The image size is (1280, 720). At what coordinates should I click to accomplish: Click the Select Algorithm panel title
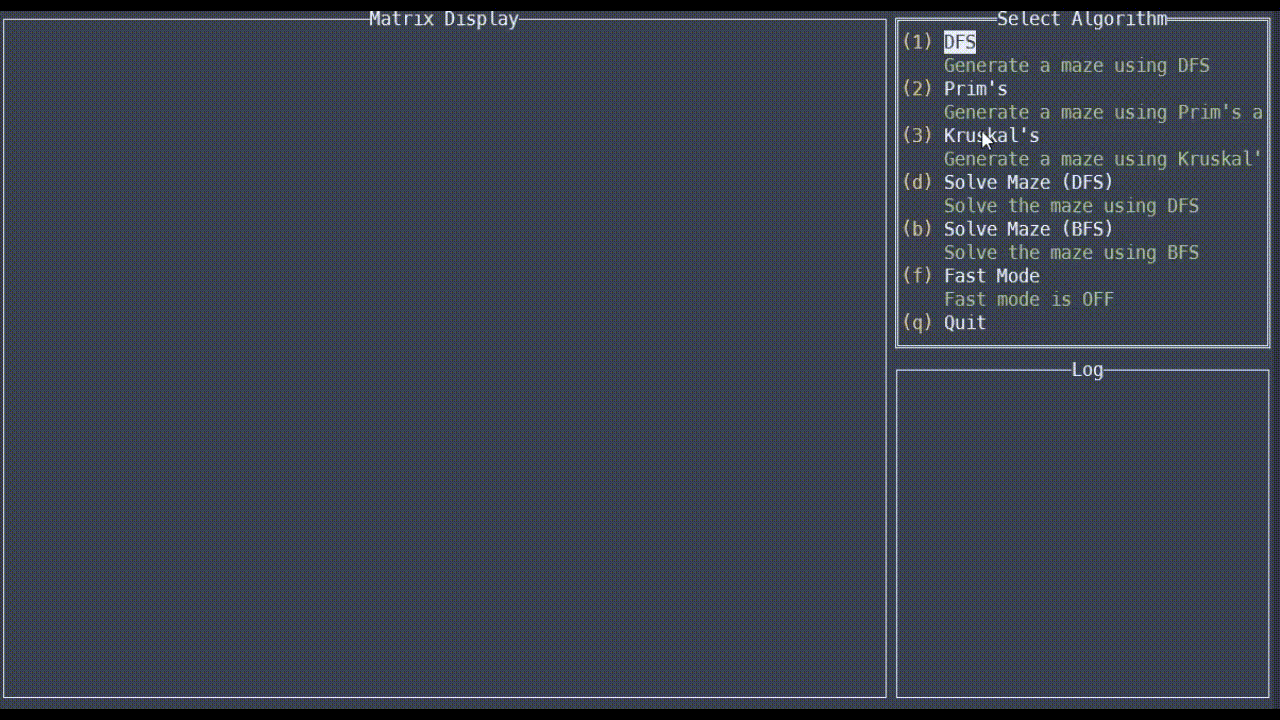[1082, 19]
